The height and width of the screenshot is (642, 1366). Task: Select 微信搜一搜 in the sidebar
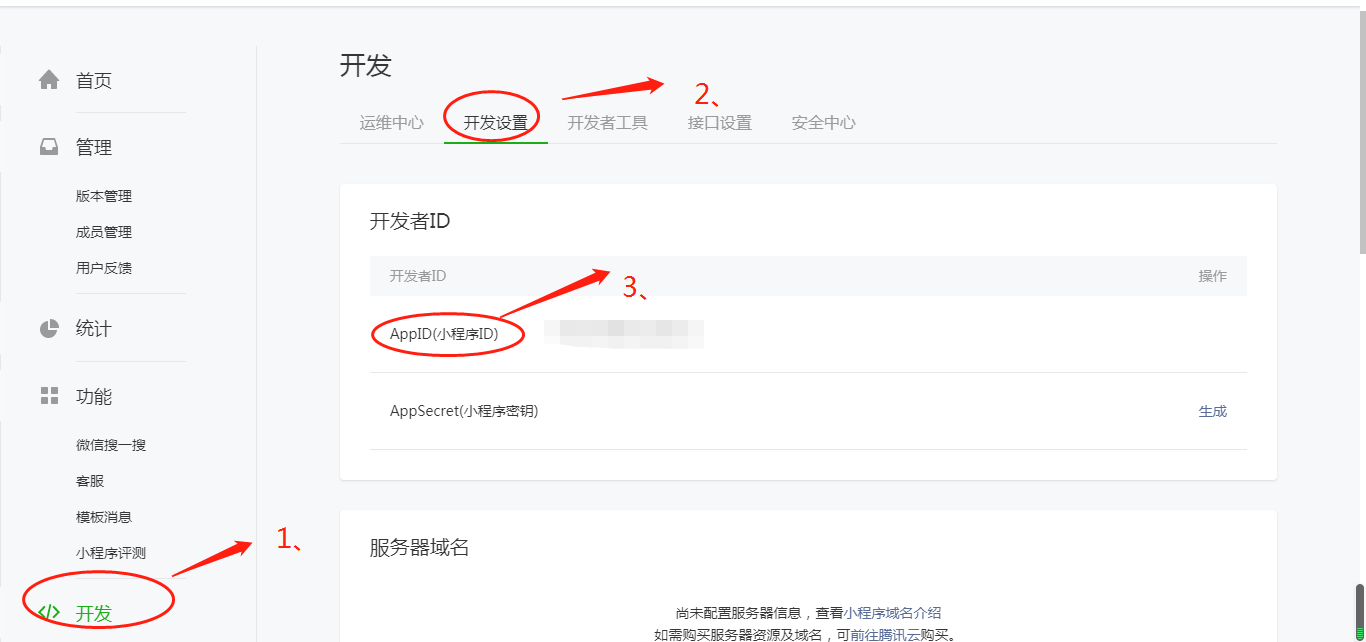tap(111, 445)
